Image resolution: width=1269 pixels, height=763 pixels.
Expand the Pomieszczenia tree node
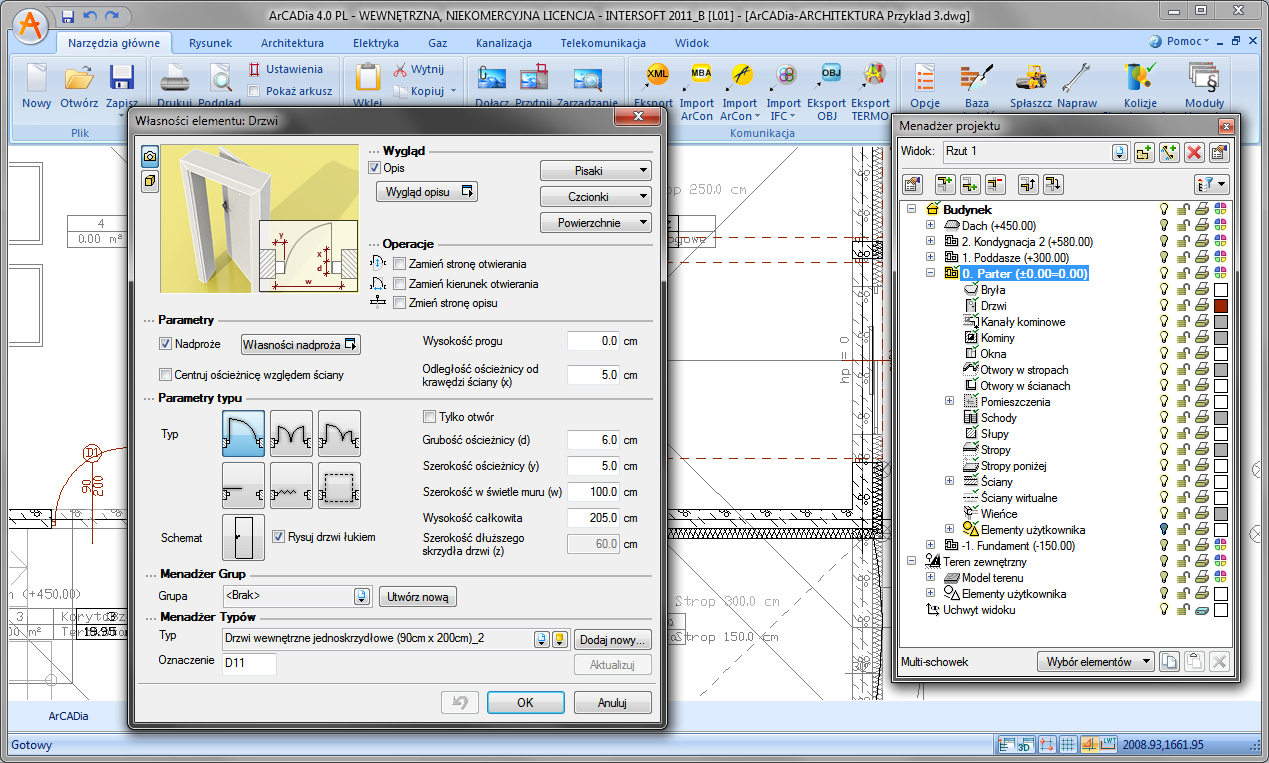pos(950,402)
